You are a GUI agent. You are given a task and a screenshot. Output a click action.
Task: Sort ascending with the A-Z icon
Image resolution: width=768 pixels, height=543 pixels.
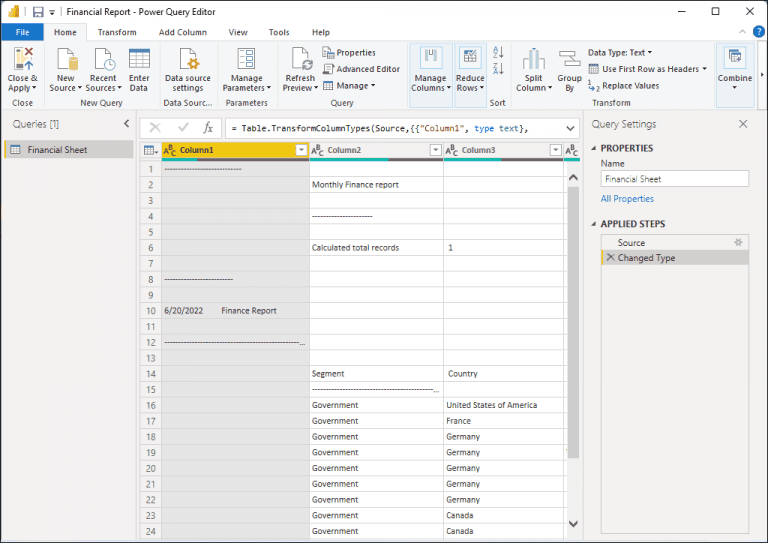coord(498,52)
